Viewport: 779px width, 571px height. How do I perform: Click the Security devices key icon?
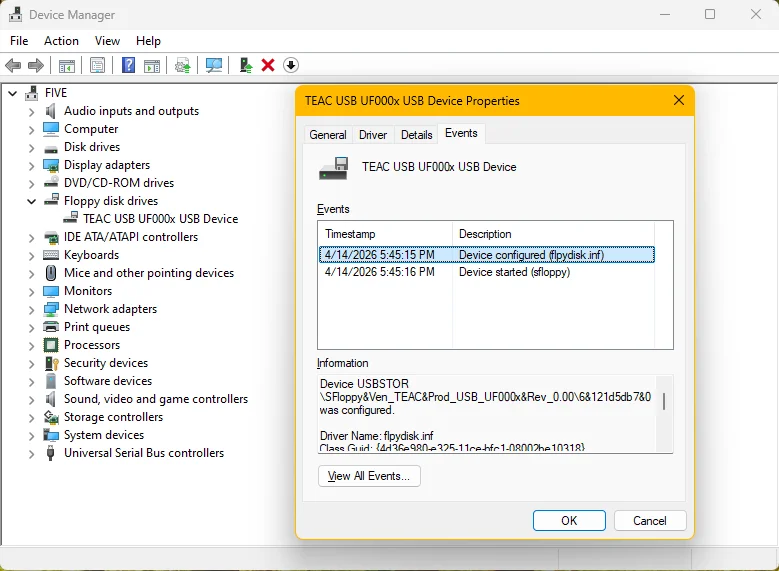point(51,363)
